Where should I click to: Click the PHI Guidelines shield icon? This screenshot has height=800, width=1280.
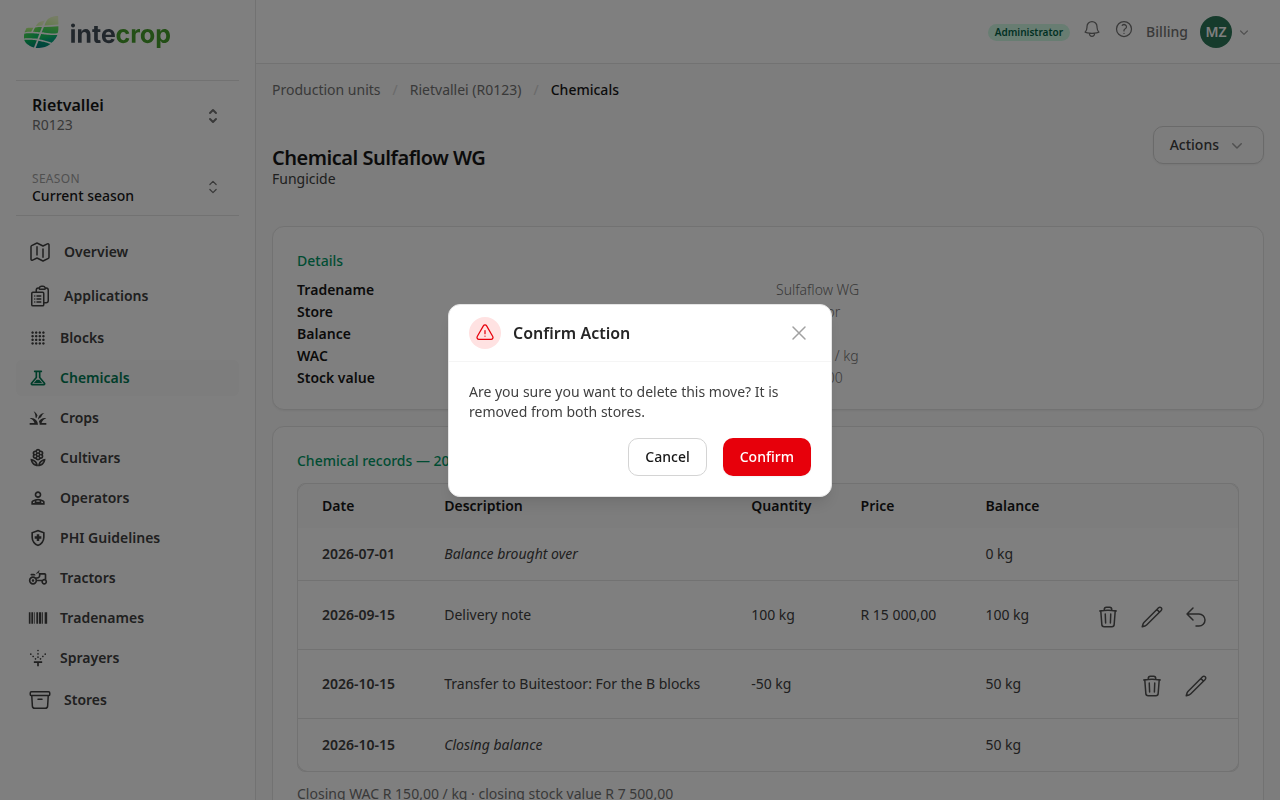tap(38, 538)
